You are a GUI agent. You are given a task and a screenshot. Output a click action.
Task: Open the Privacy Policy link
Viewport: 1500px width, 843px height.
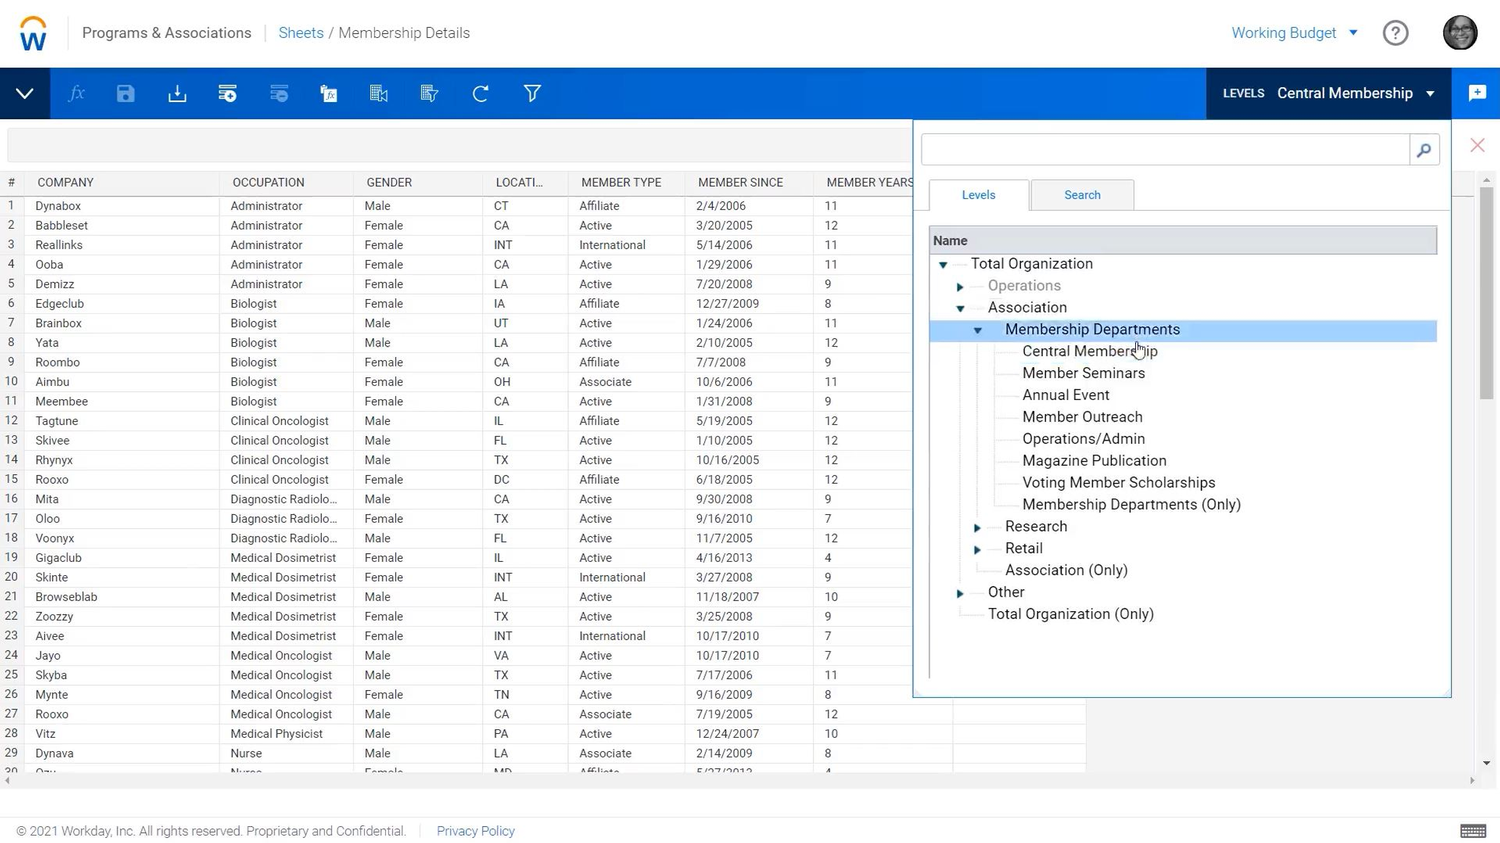coord(475,831)
